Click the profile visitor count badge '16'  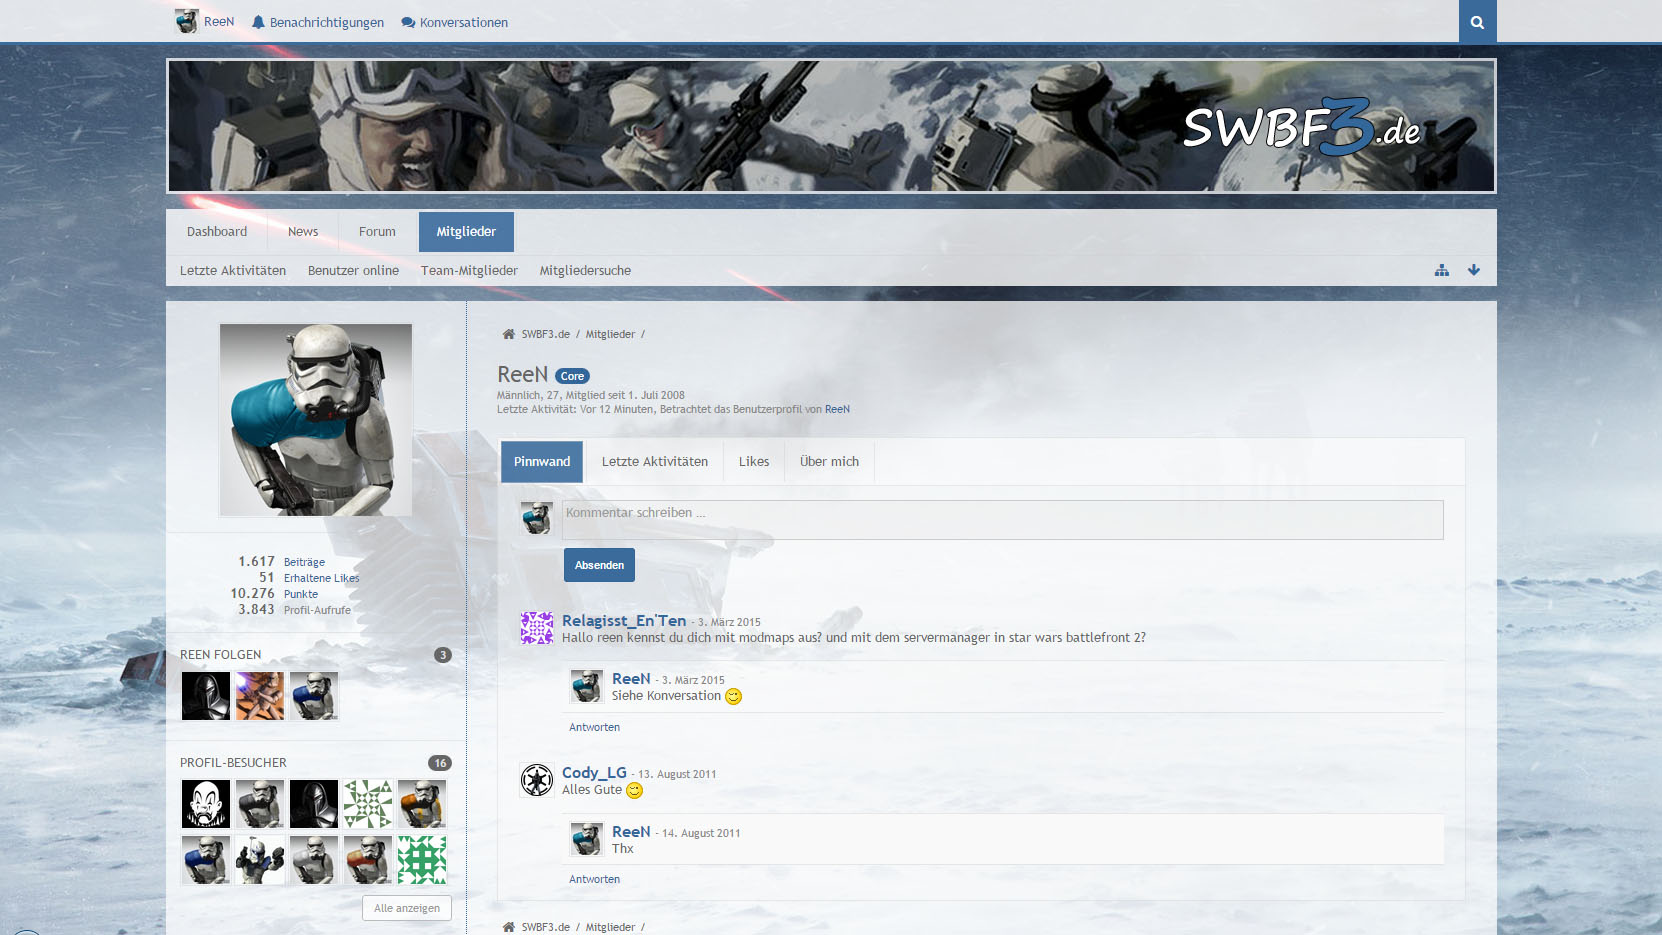[440, 763]
